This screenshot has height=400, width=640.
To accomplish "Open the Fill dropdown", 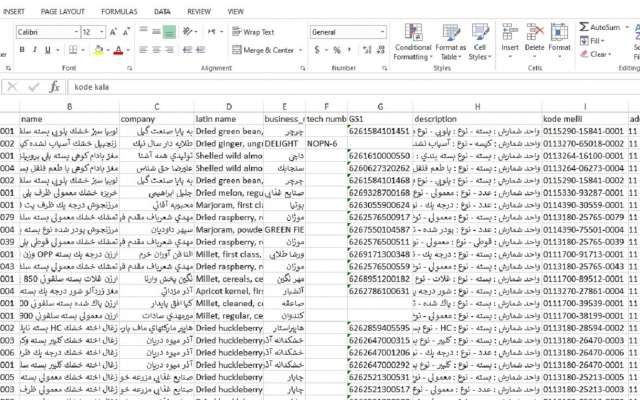I will click(x=593, y=41).
